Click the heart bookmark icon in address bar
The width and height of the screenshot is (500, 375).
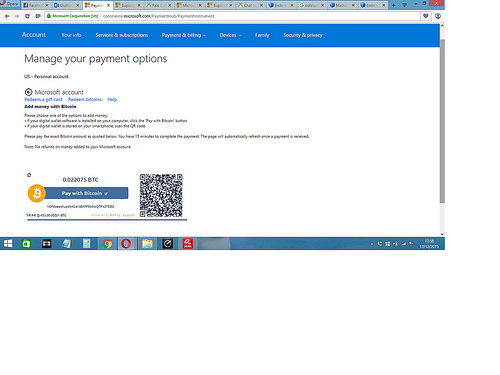(x=426, y=16)
